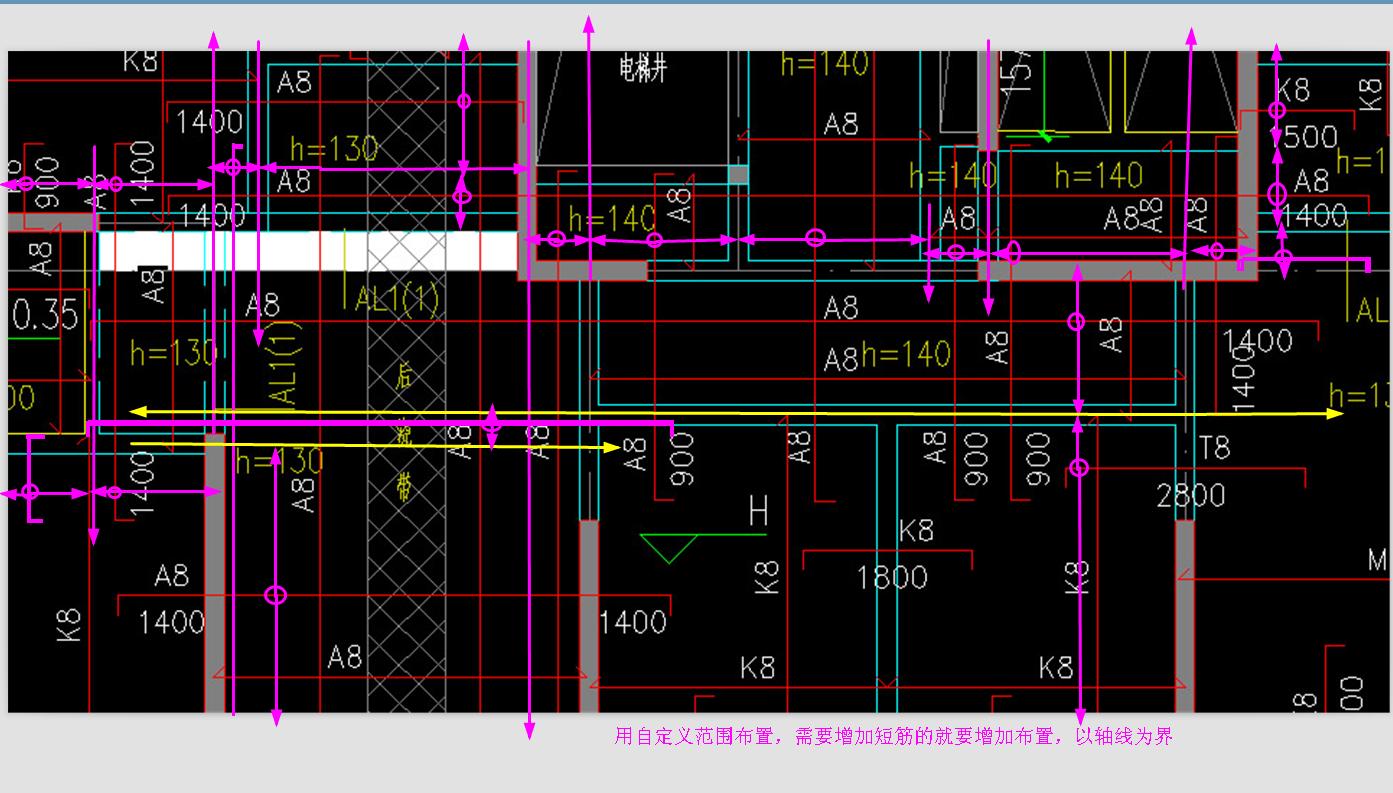Select the 2800 dimension text
The width and height of the screenshot is (1393, 793).
point(1191,495)
